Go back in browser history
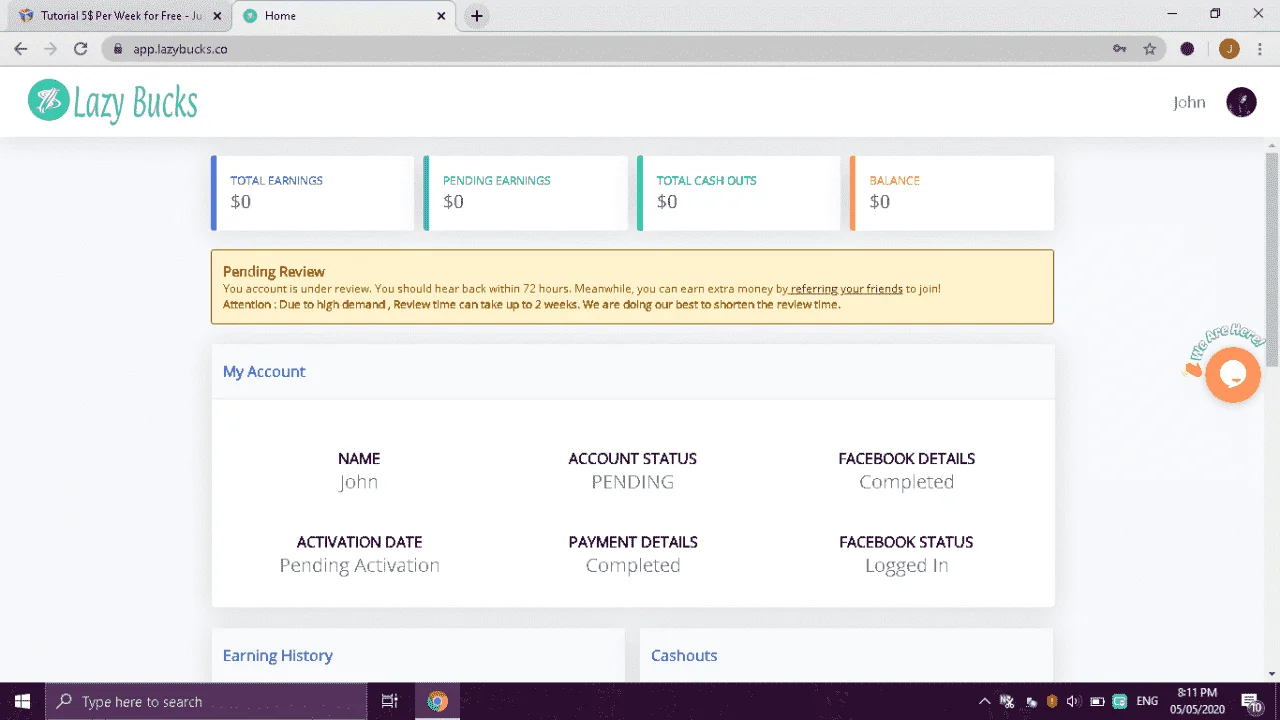1280x720 pixels. [20, 48]
